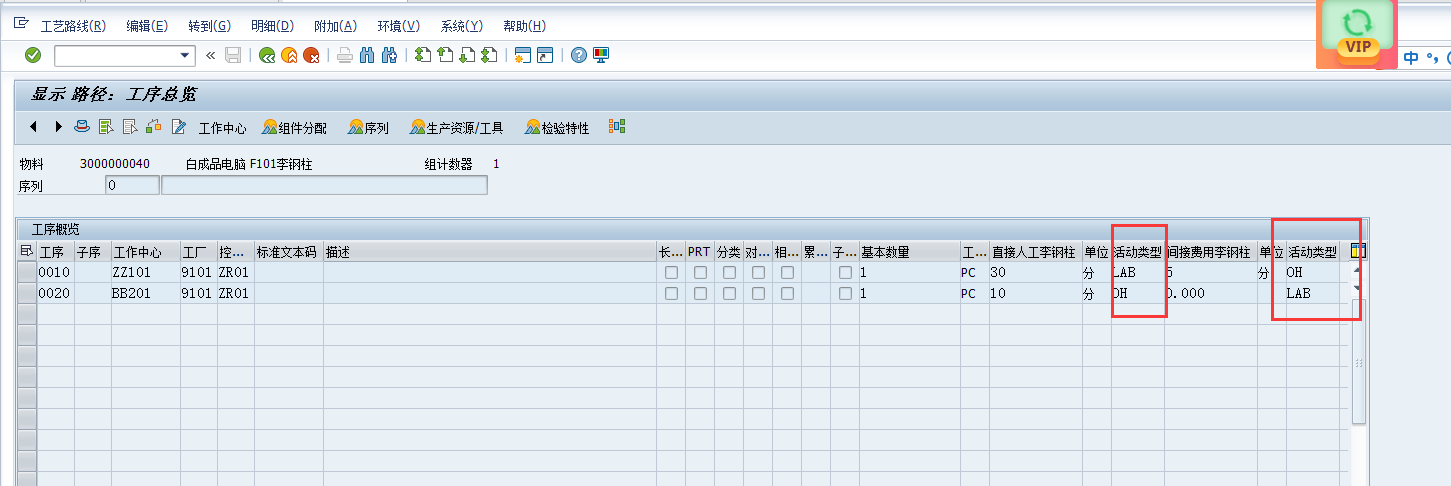Viewport: 1451px width, 486px height.
Task: Click the Next Page icon
Action: pyautogui.click(x=467, y=55)
